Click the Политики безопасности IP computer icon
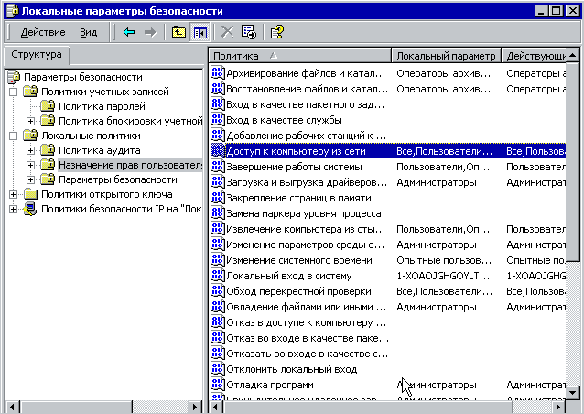Image resolution: width=584 pixels, height=414 pixels. click(30, 209)
